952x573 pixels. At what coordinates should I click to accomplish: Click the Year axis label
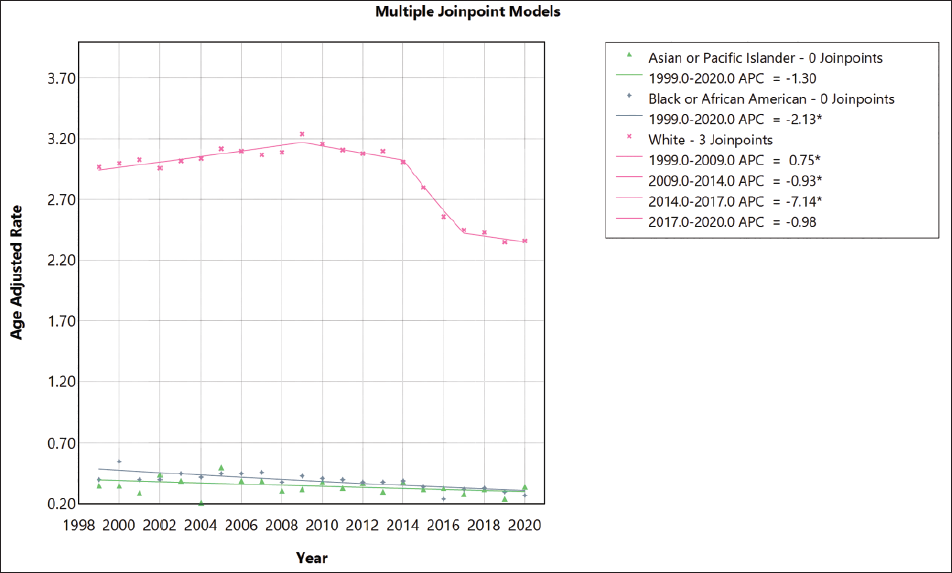[312, 557]
